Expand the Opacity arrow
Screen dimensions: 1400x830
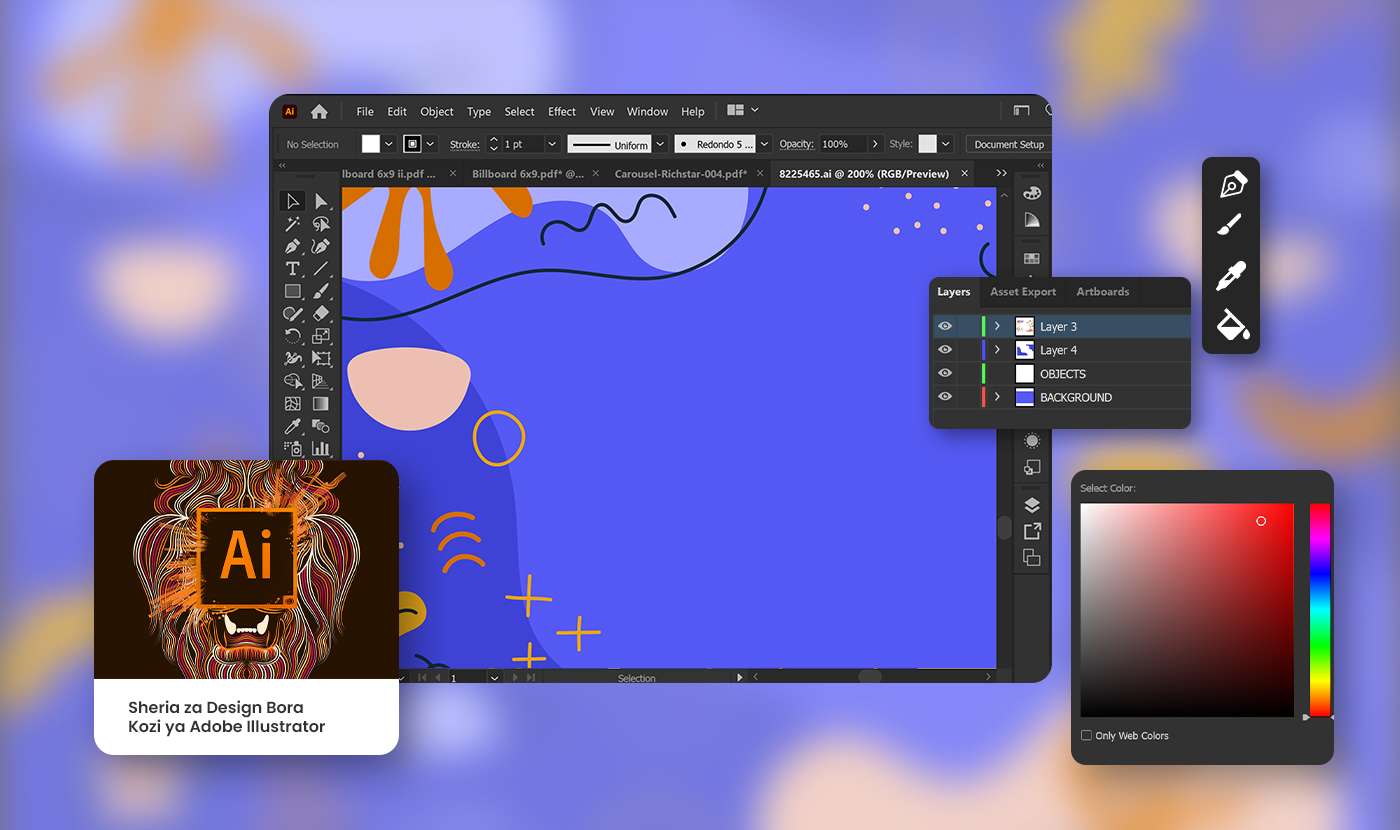(x=876, y=144)
